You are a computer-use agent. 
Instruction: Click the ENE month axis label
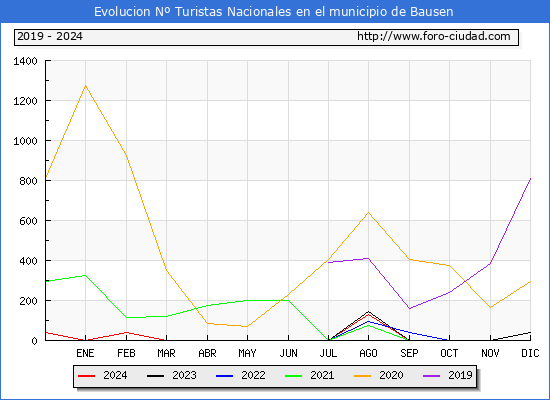click(x=85, y=353)
